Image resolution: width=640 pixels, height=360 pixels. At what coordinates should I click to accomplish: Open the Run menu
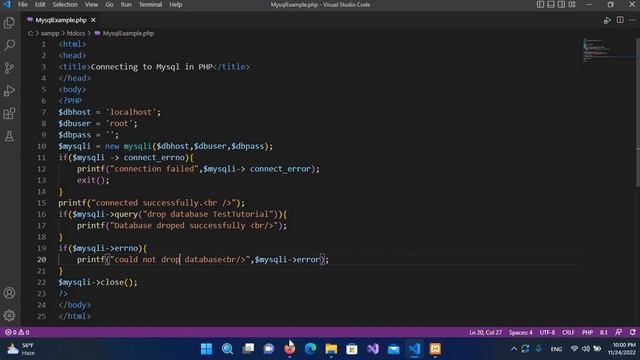(x=126, y=4)
